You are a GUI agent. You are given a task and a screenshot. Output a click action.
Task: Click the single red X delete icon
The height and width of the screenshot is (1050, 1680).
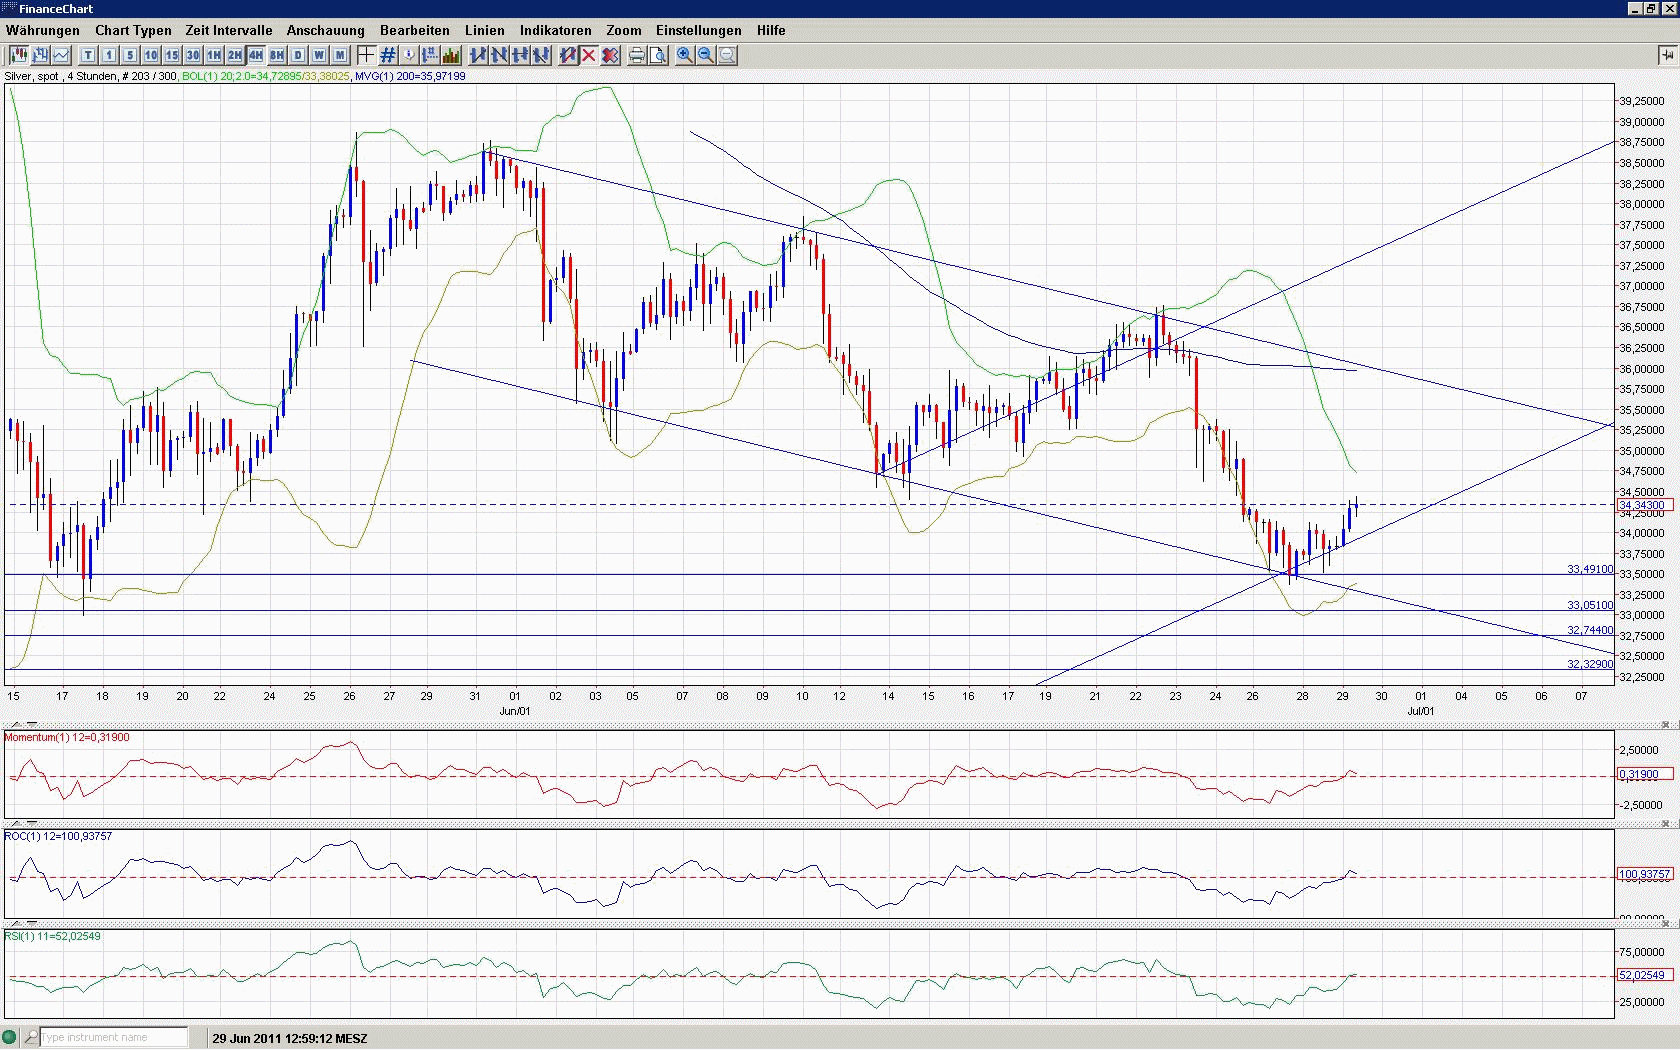pyautogui.click(x=589, y=55)
